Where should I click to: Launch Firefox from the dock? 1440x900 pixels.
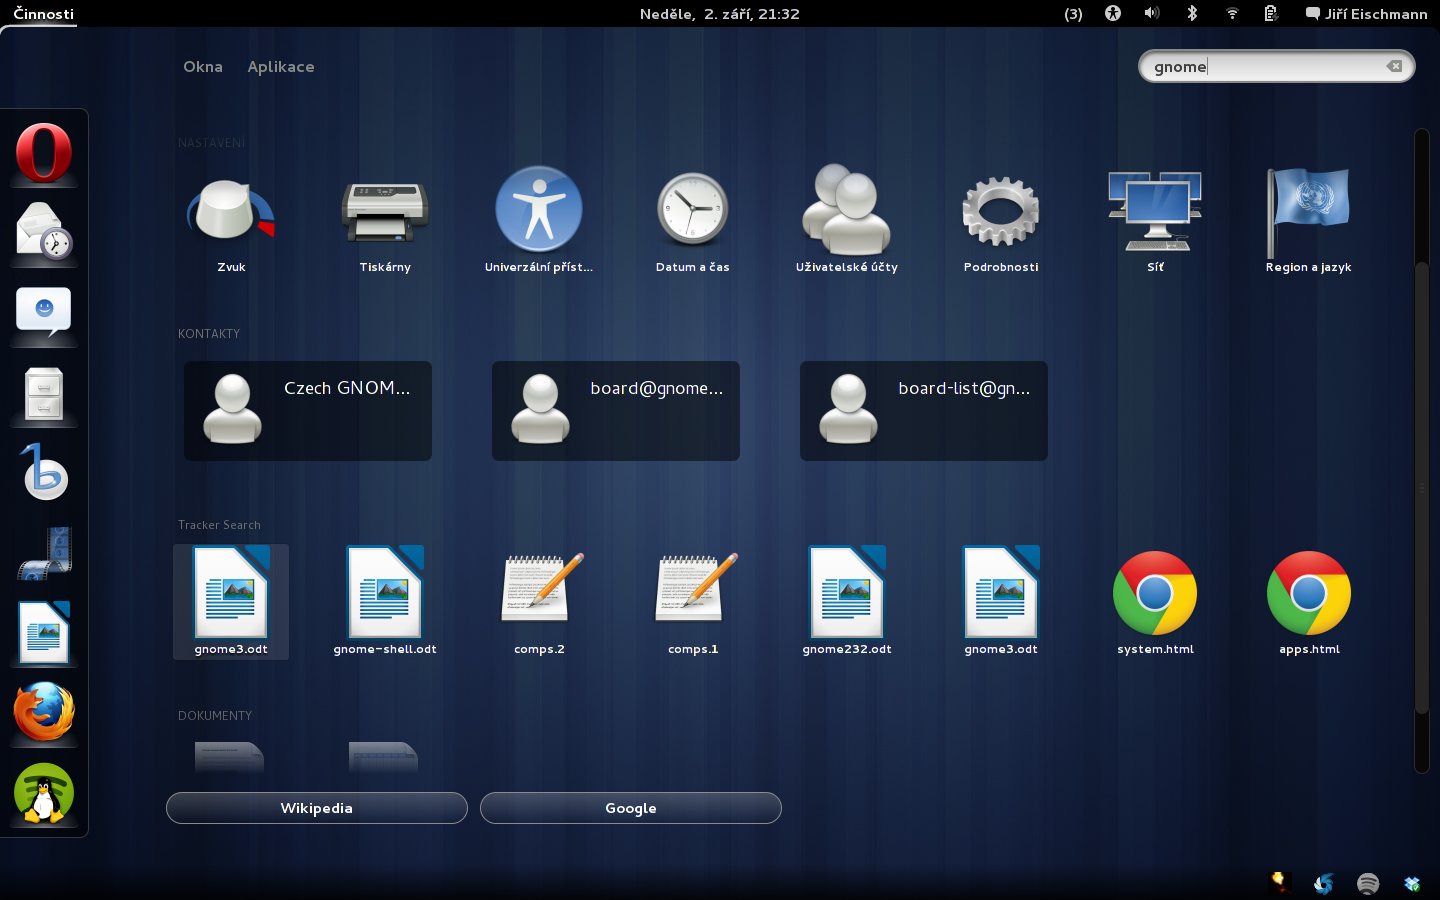tap(44, 712)
